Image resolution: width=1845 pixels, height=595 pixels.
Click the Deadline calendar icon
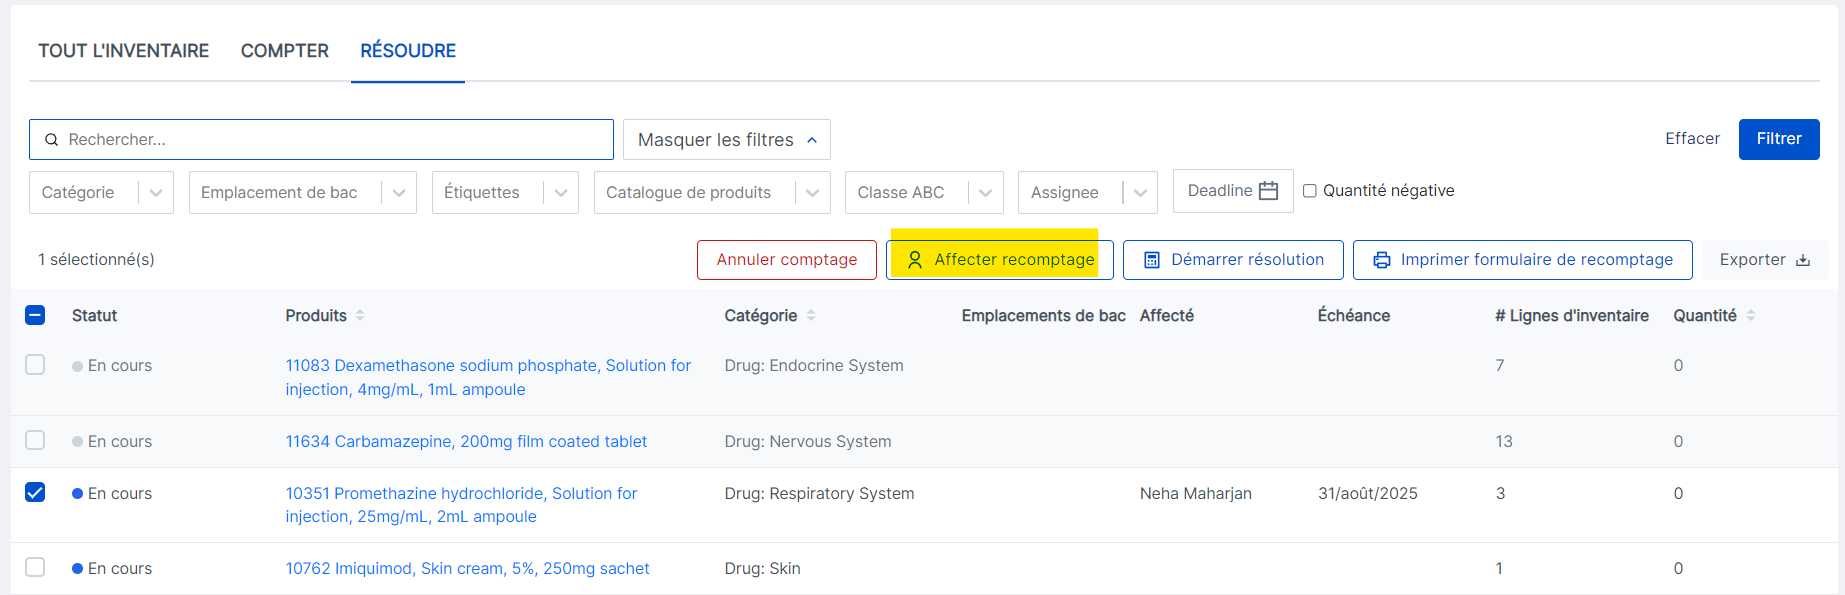(1268, 191)
